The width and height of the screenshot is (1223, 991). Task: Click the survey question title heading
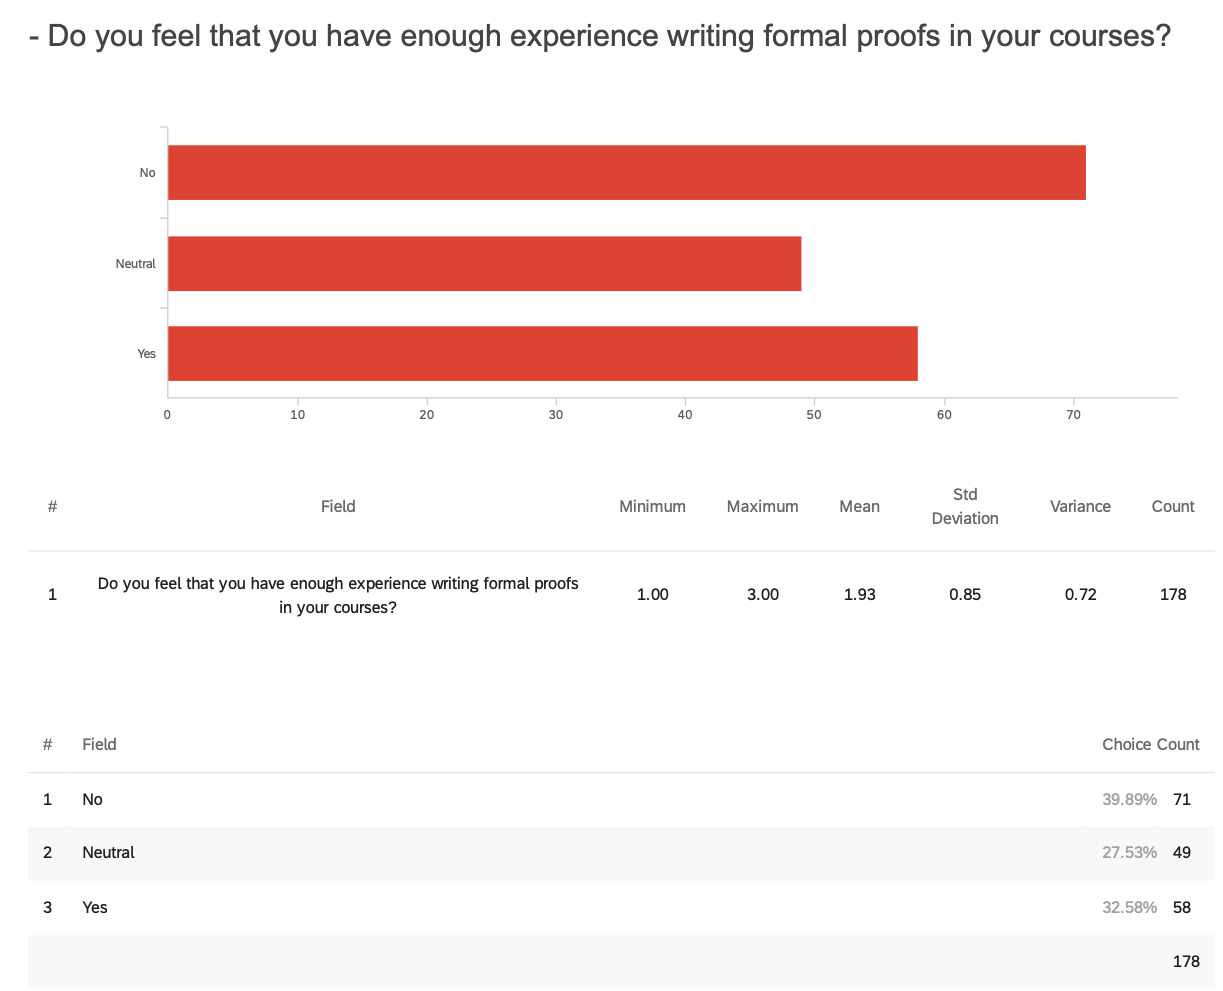(599, 37)
